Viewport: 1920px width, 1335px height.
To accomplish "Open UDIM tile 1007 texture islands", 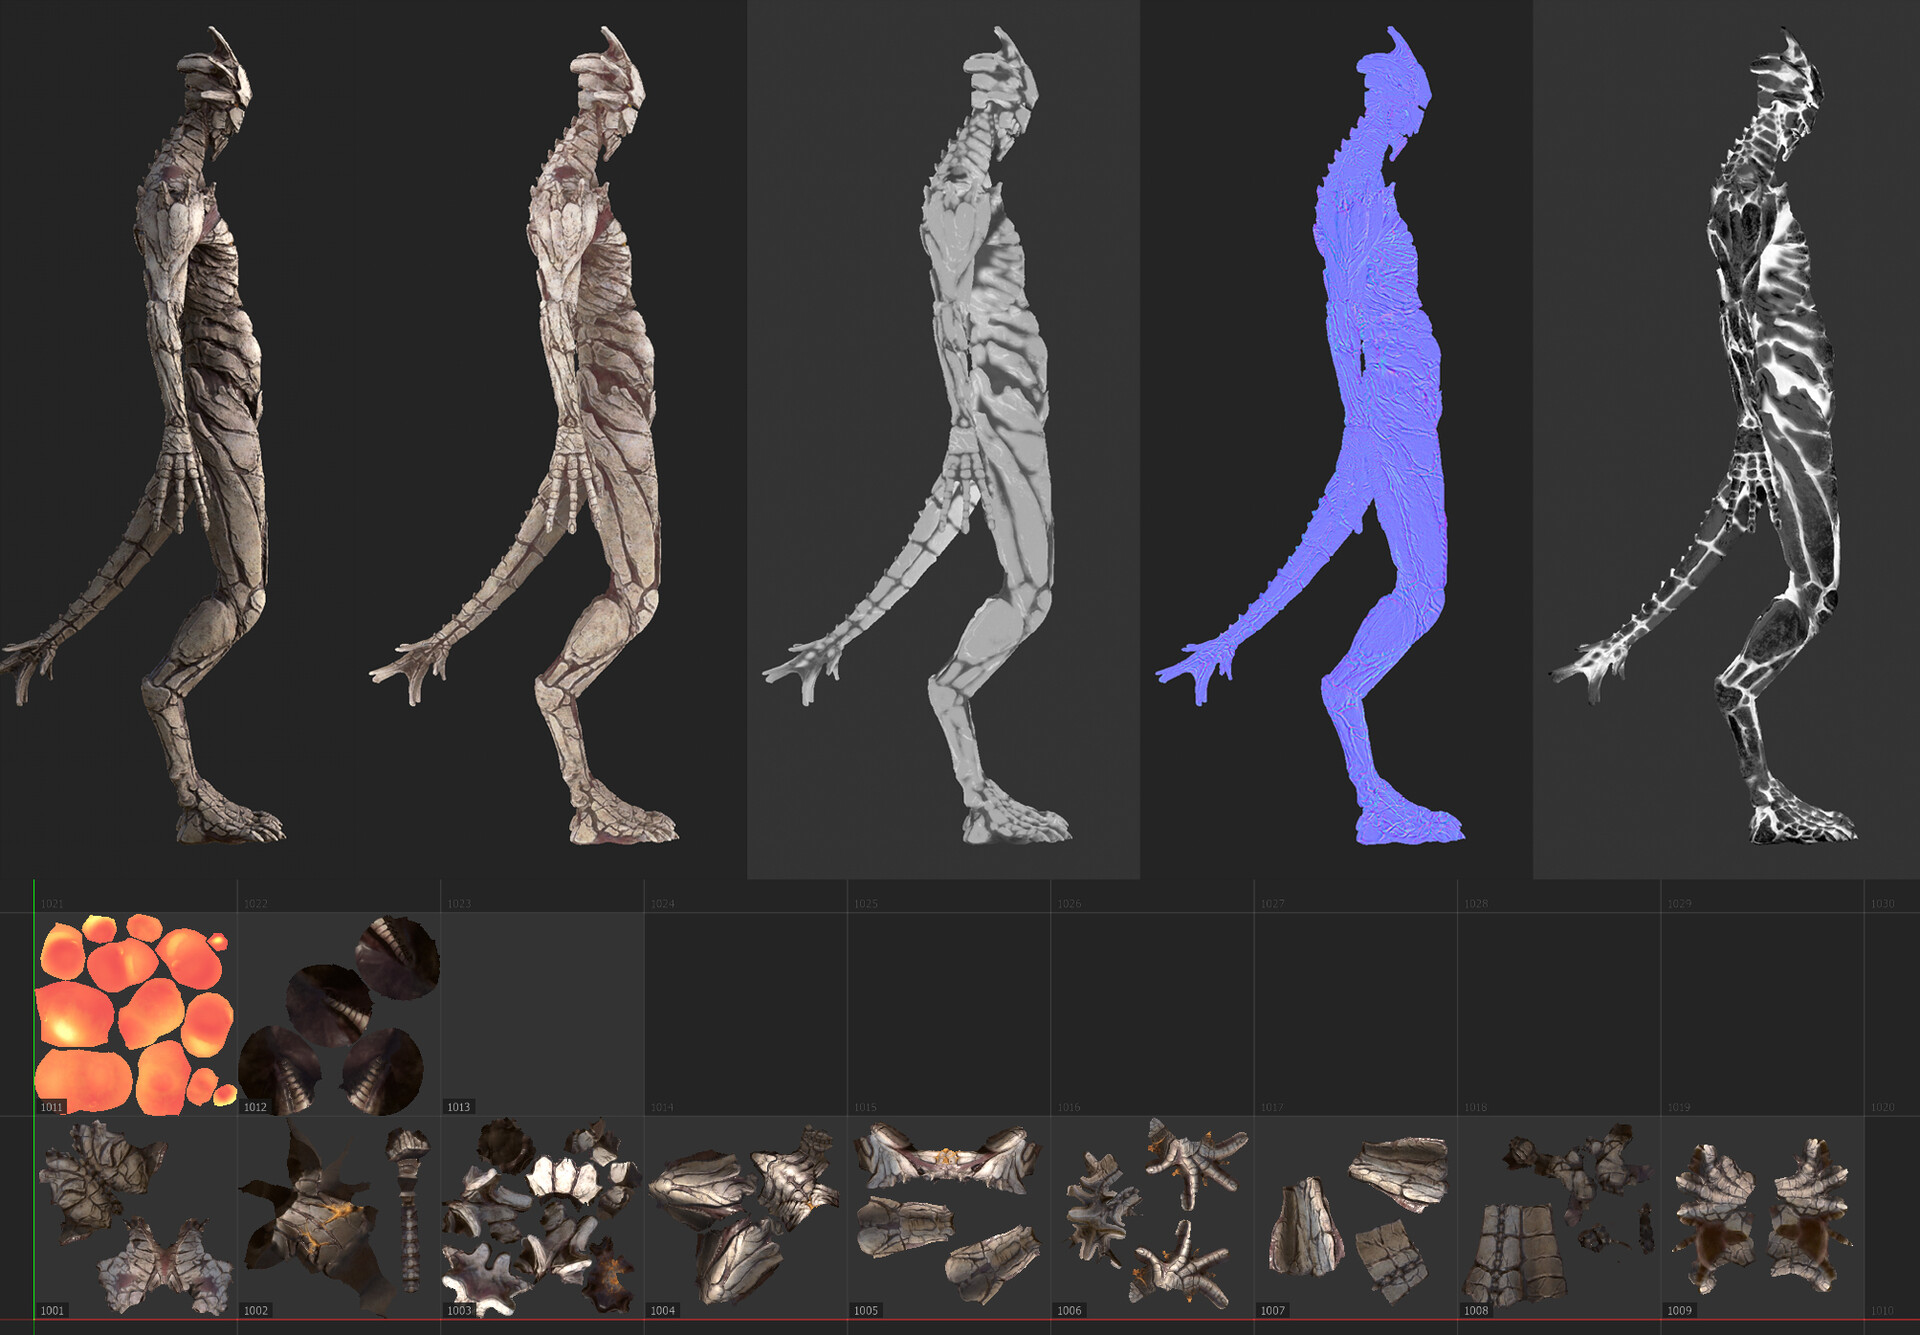I will click(x=1356, y=1217).
